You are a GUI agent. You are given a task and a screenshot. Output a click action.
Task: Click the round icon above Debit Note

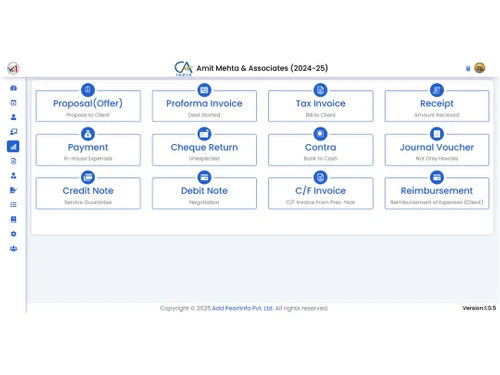(204, 177)
